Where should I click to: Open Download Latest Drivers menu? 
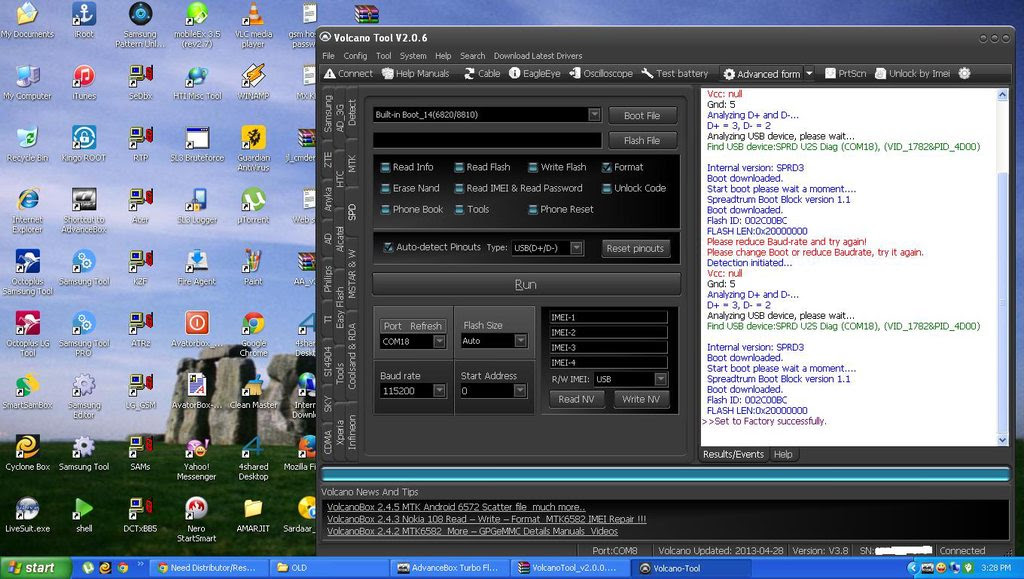[537, 56]
